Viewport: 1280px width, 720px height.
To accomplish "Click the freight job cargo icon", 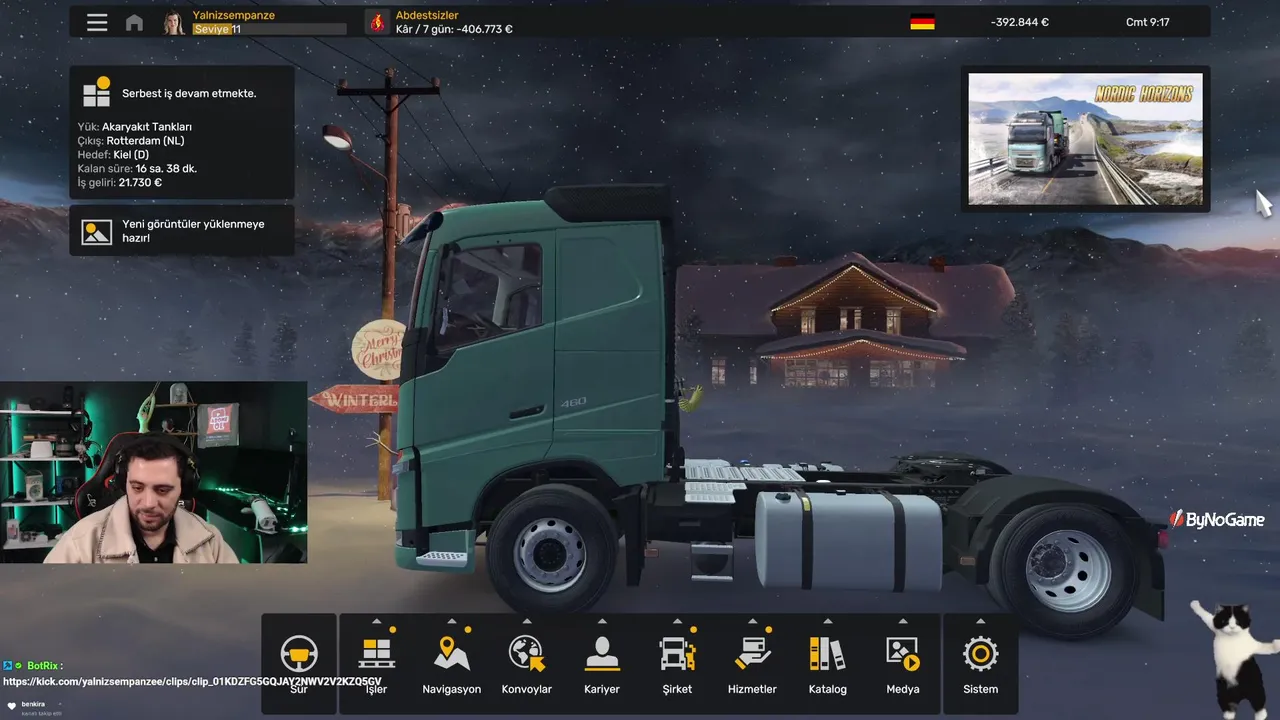I will [x=97, y=92].
